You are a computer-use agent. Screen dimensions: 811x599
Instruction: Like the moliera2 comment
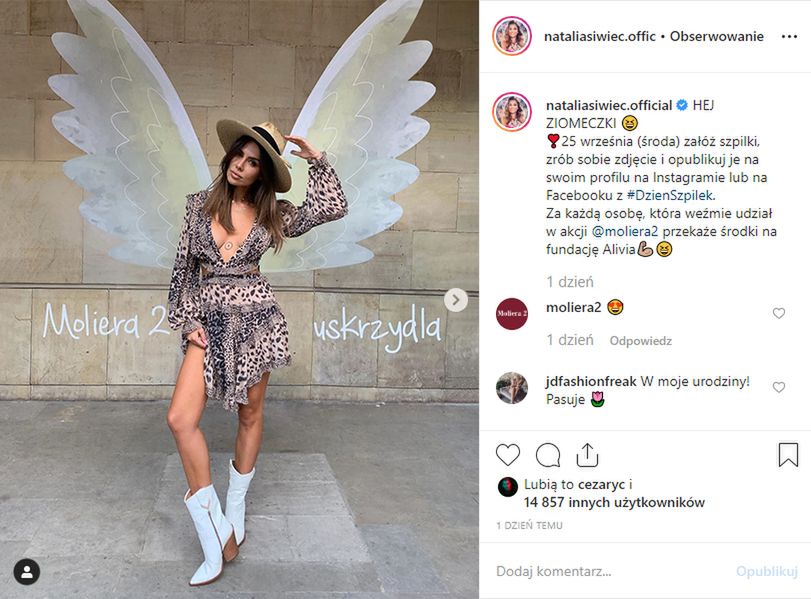(x=778, y=313)
